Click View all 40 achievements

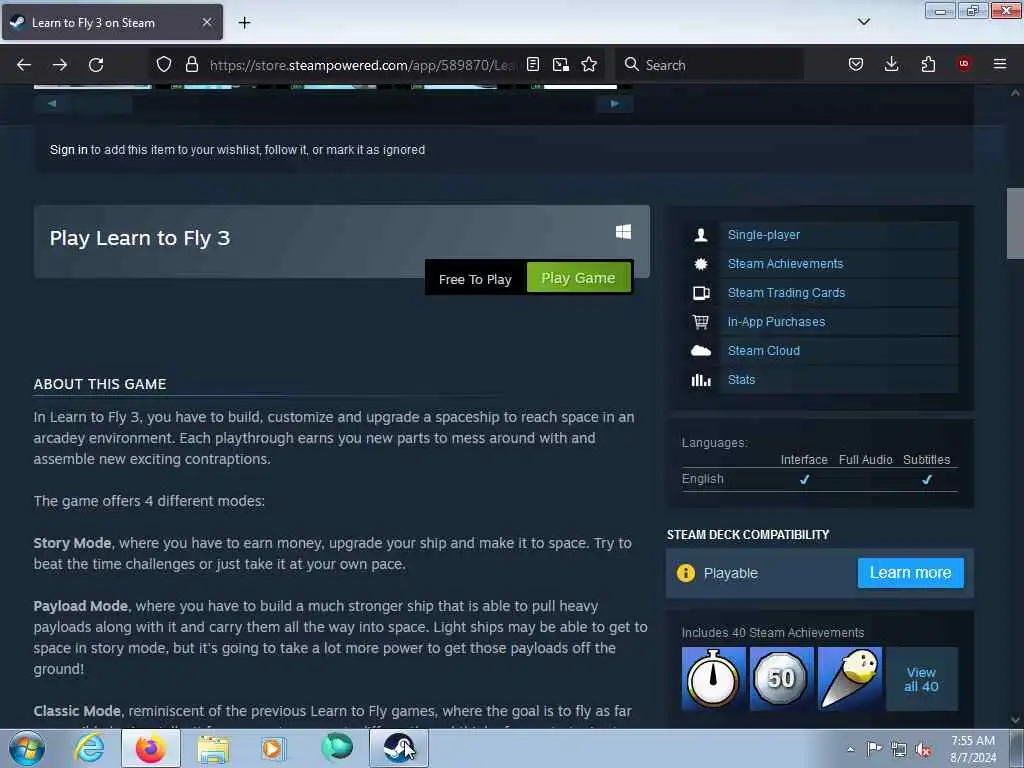921,679
